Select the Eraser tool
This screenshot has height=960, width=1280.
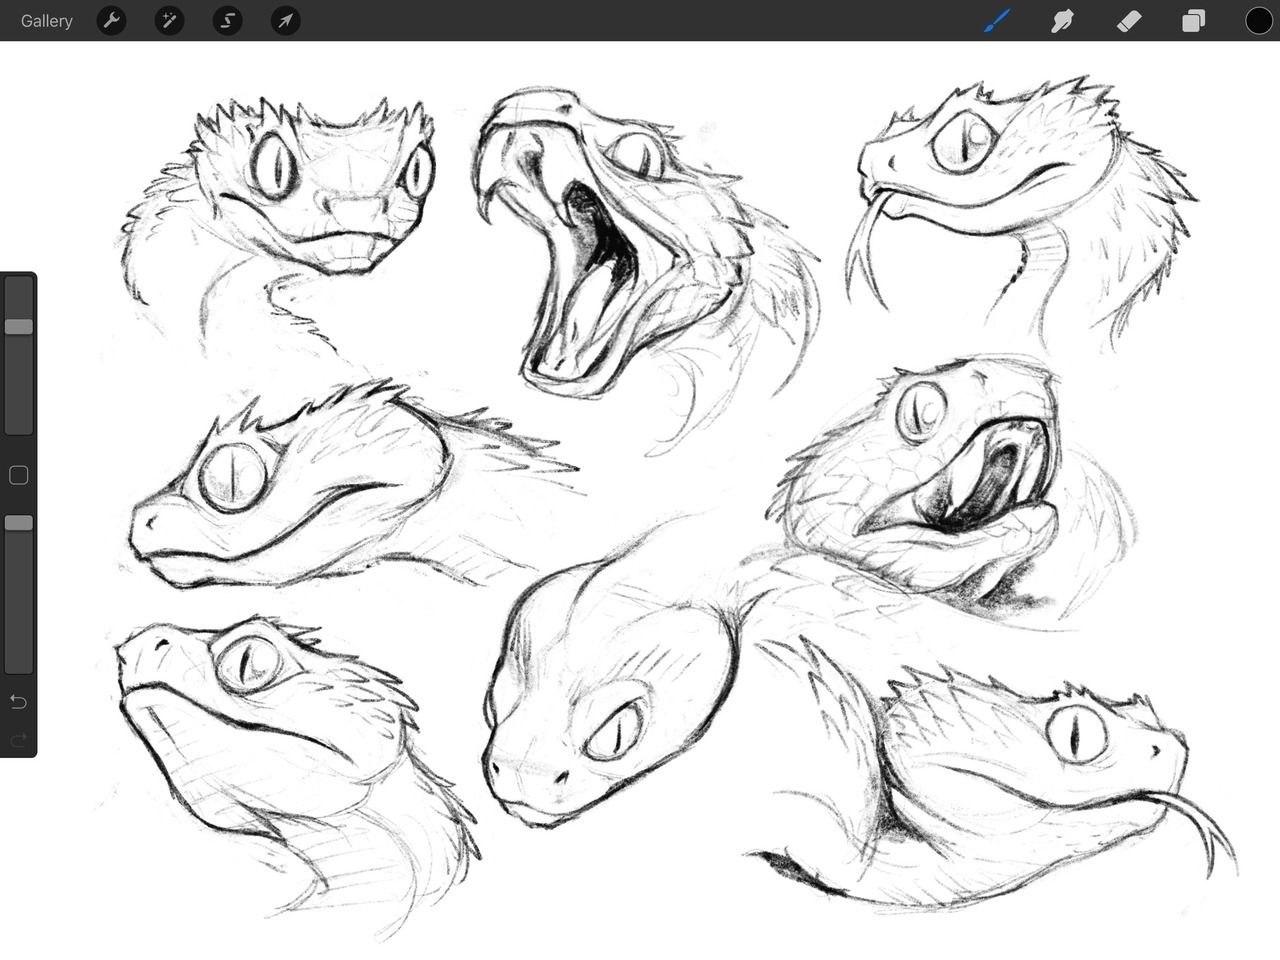pos(1128,20)
